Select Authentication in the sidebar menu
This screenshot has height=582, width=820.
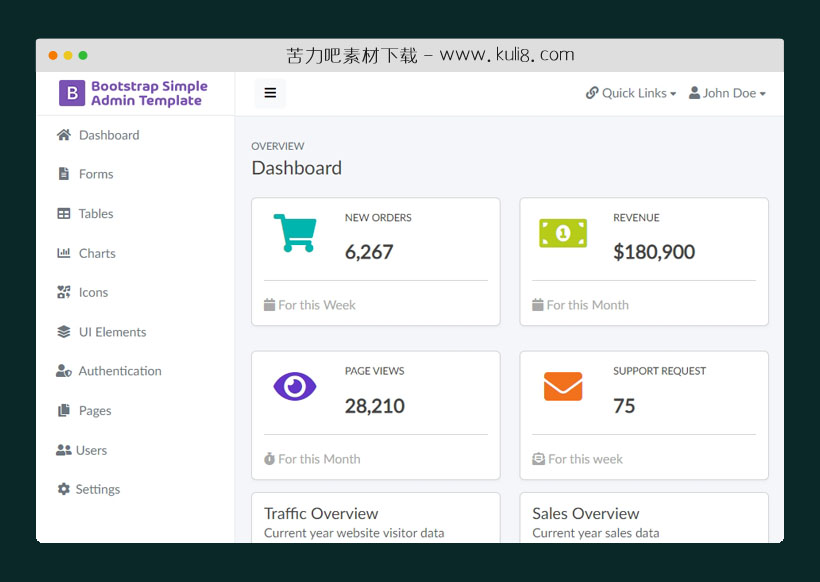click(x=120, y=370)
